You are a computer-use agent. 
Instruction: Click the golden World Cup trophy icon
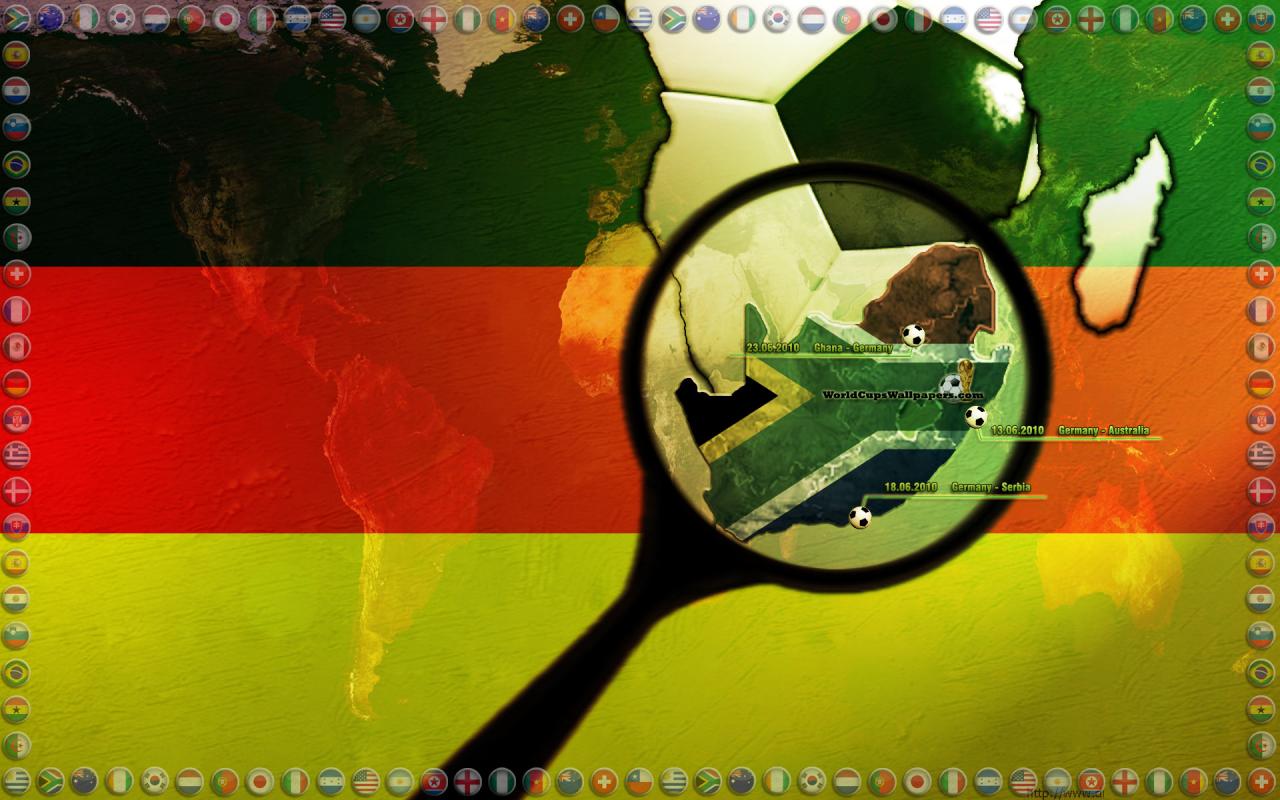[x=964, y=377]
